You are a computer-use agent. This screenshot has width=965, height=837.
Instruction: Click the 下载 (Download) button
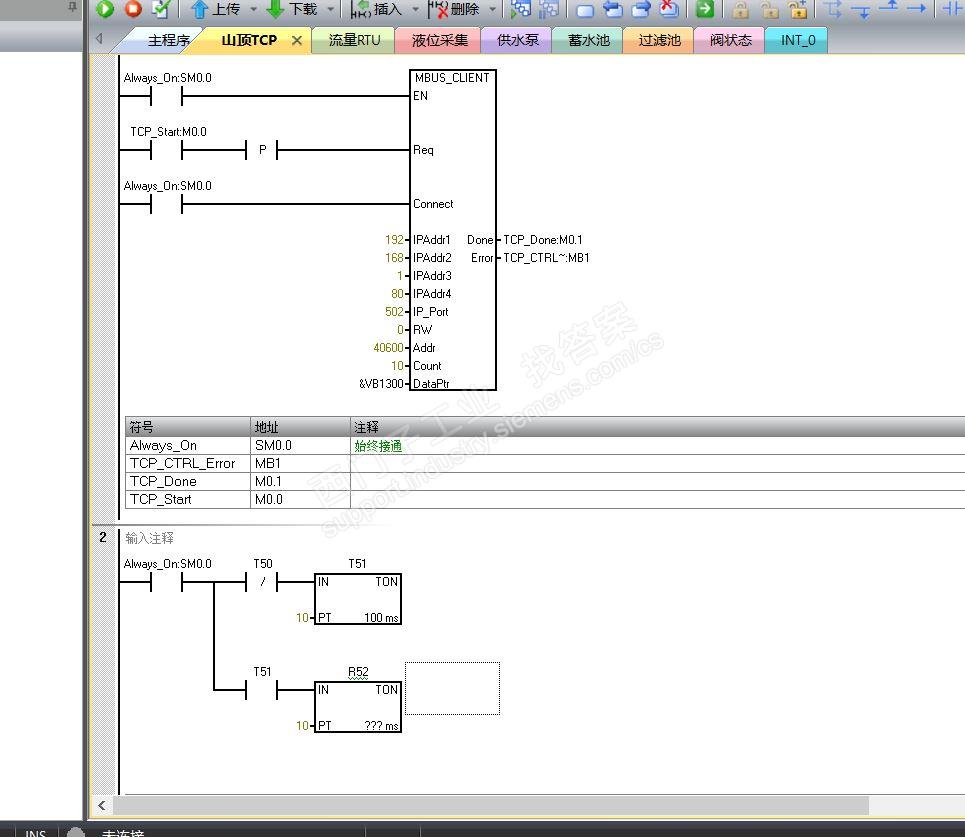pos(292,9)
